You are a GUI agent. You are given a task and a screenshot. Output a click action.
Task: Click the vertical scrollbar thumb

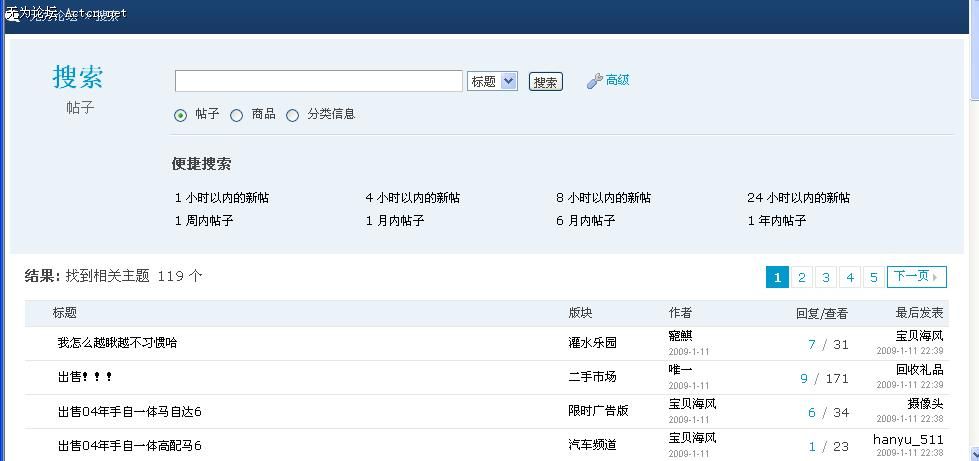click(974, 50)
